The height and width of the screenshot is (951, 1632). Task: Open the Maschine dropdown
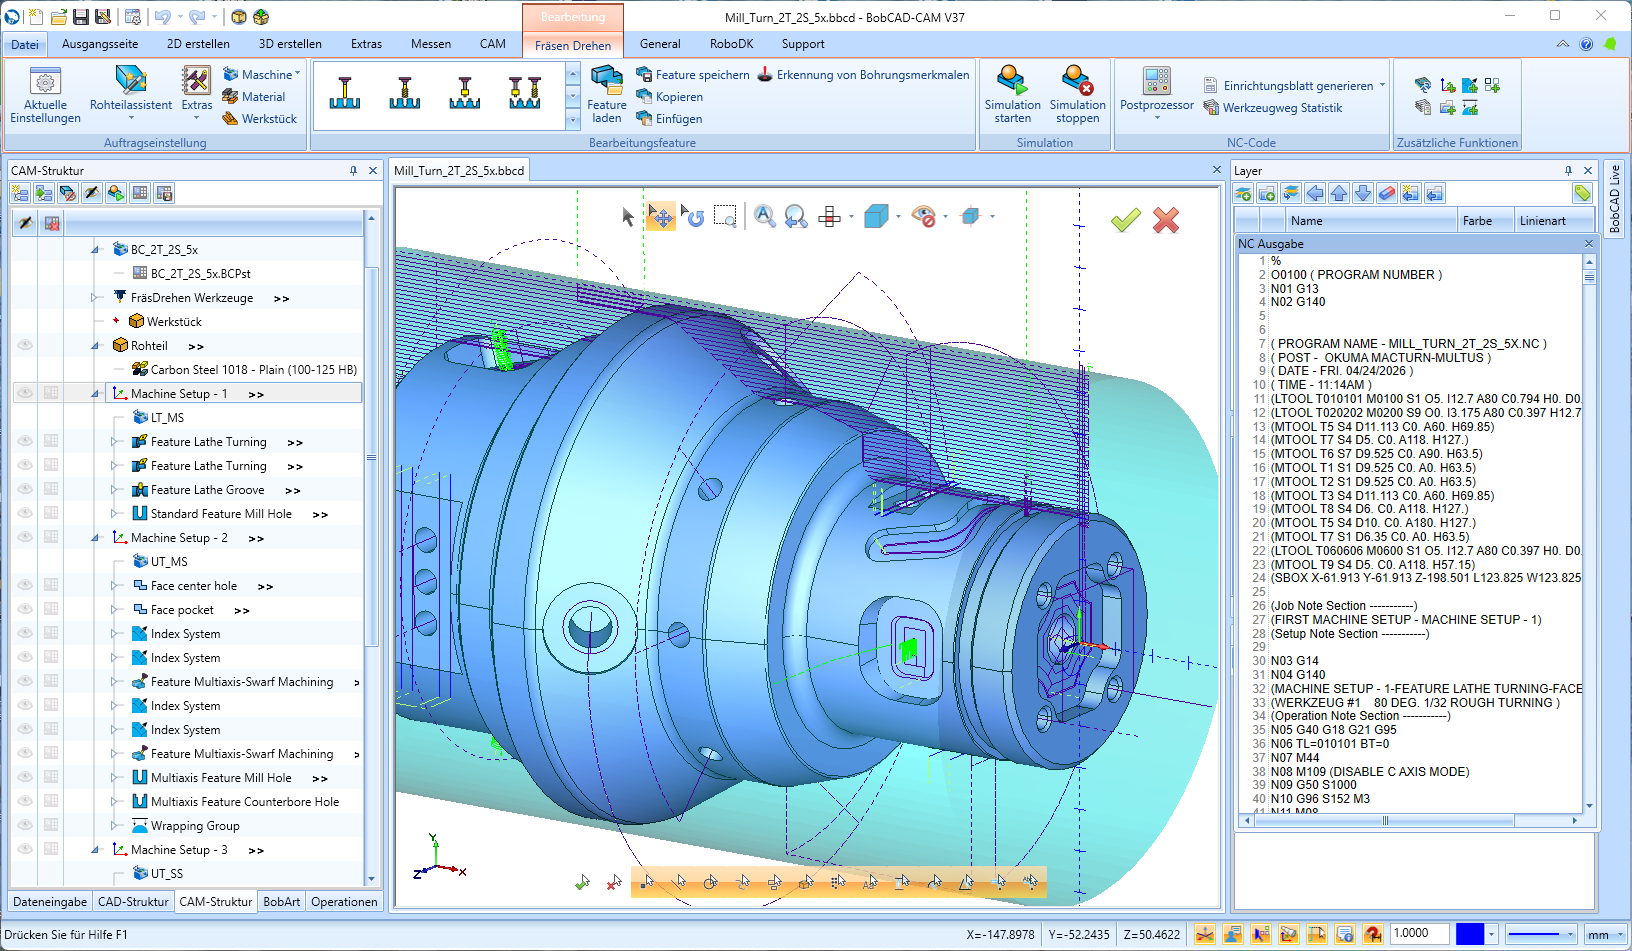coord(266,75)
